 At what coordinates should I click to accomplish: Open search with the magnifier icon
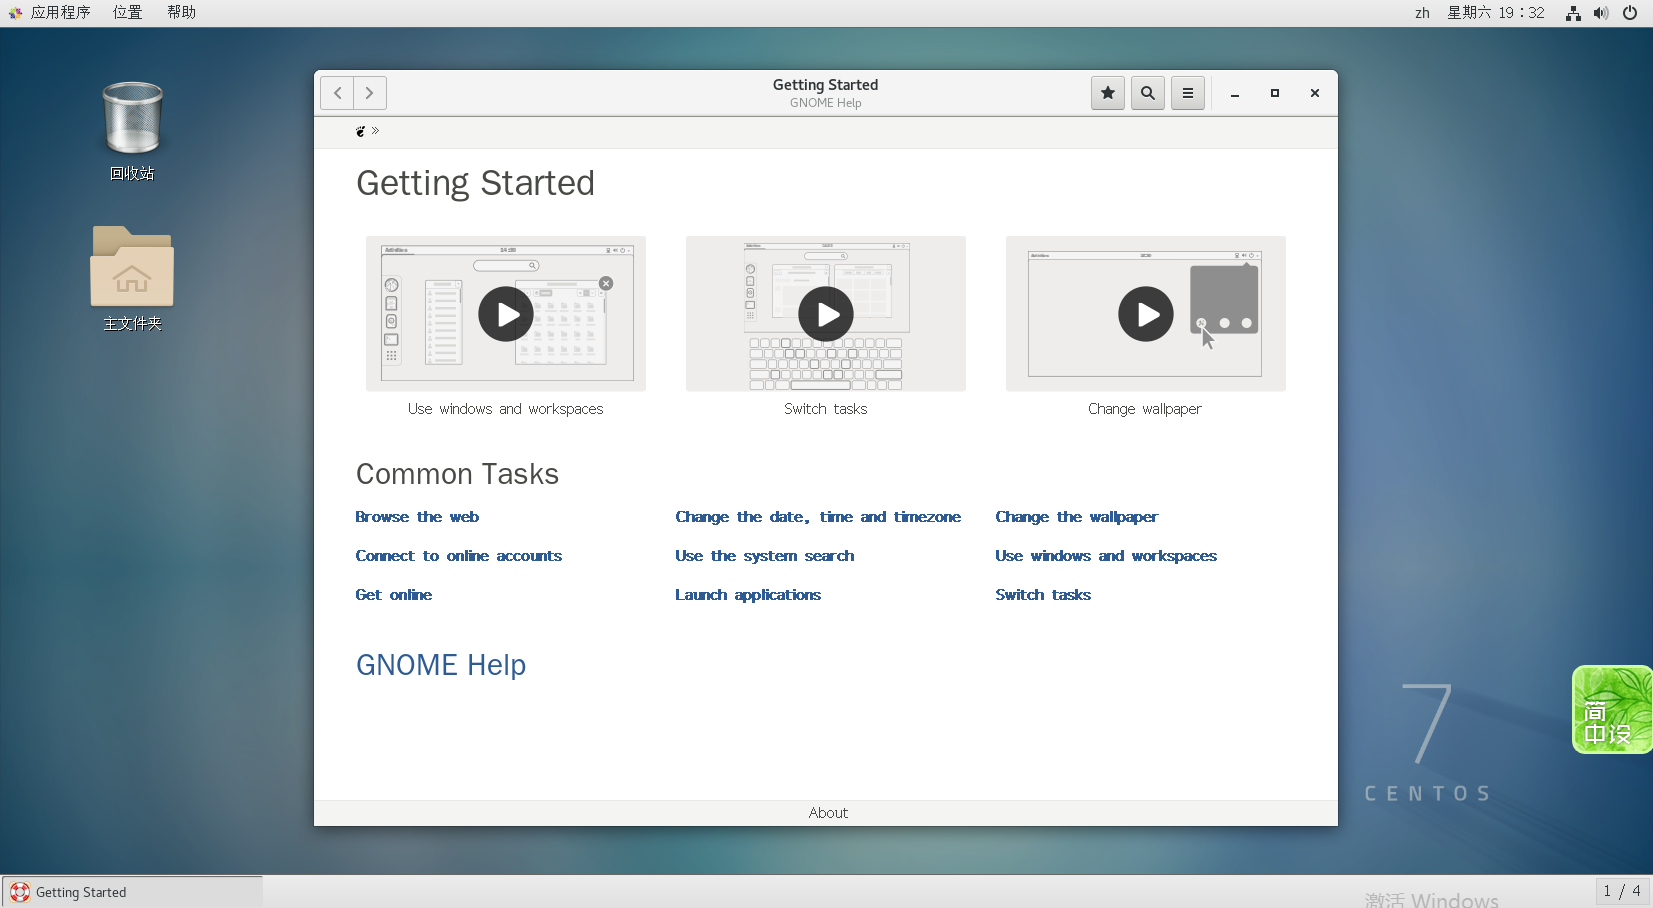coord(1148,93)
